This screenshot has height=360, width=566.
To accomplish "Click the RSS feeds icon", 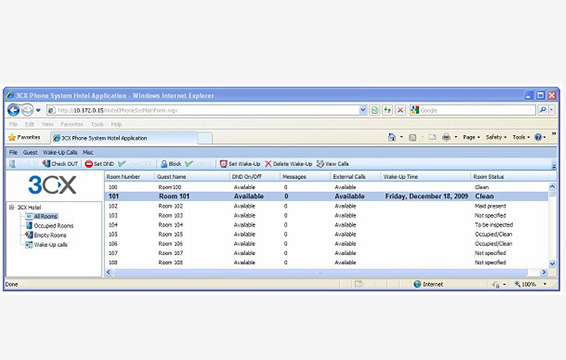I will click(413, 137).
